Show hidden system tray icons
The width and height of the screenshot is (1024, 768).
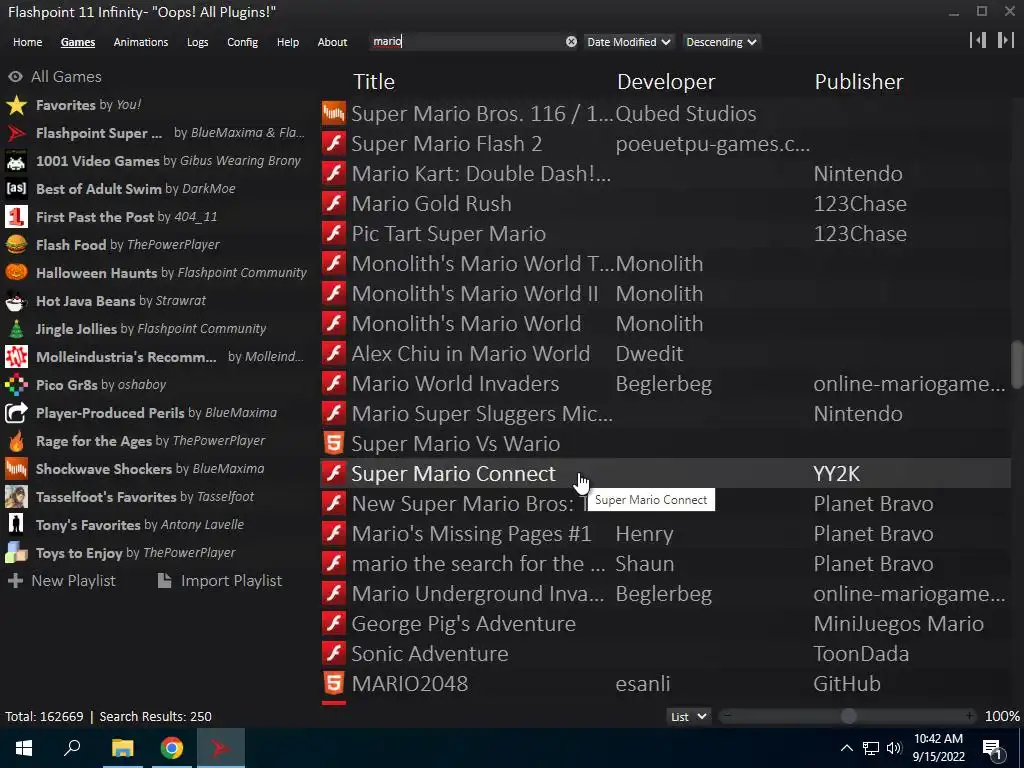click(x=846, y=748)
